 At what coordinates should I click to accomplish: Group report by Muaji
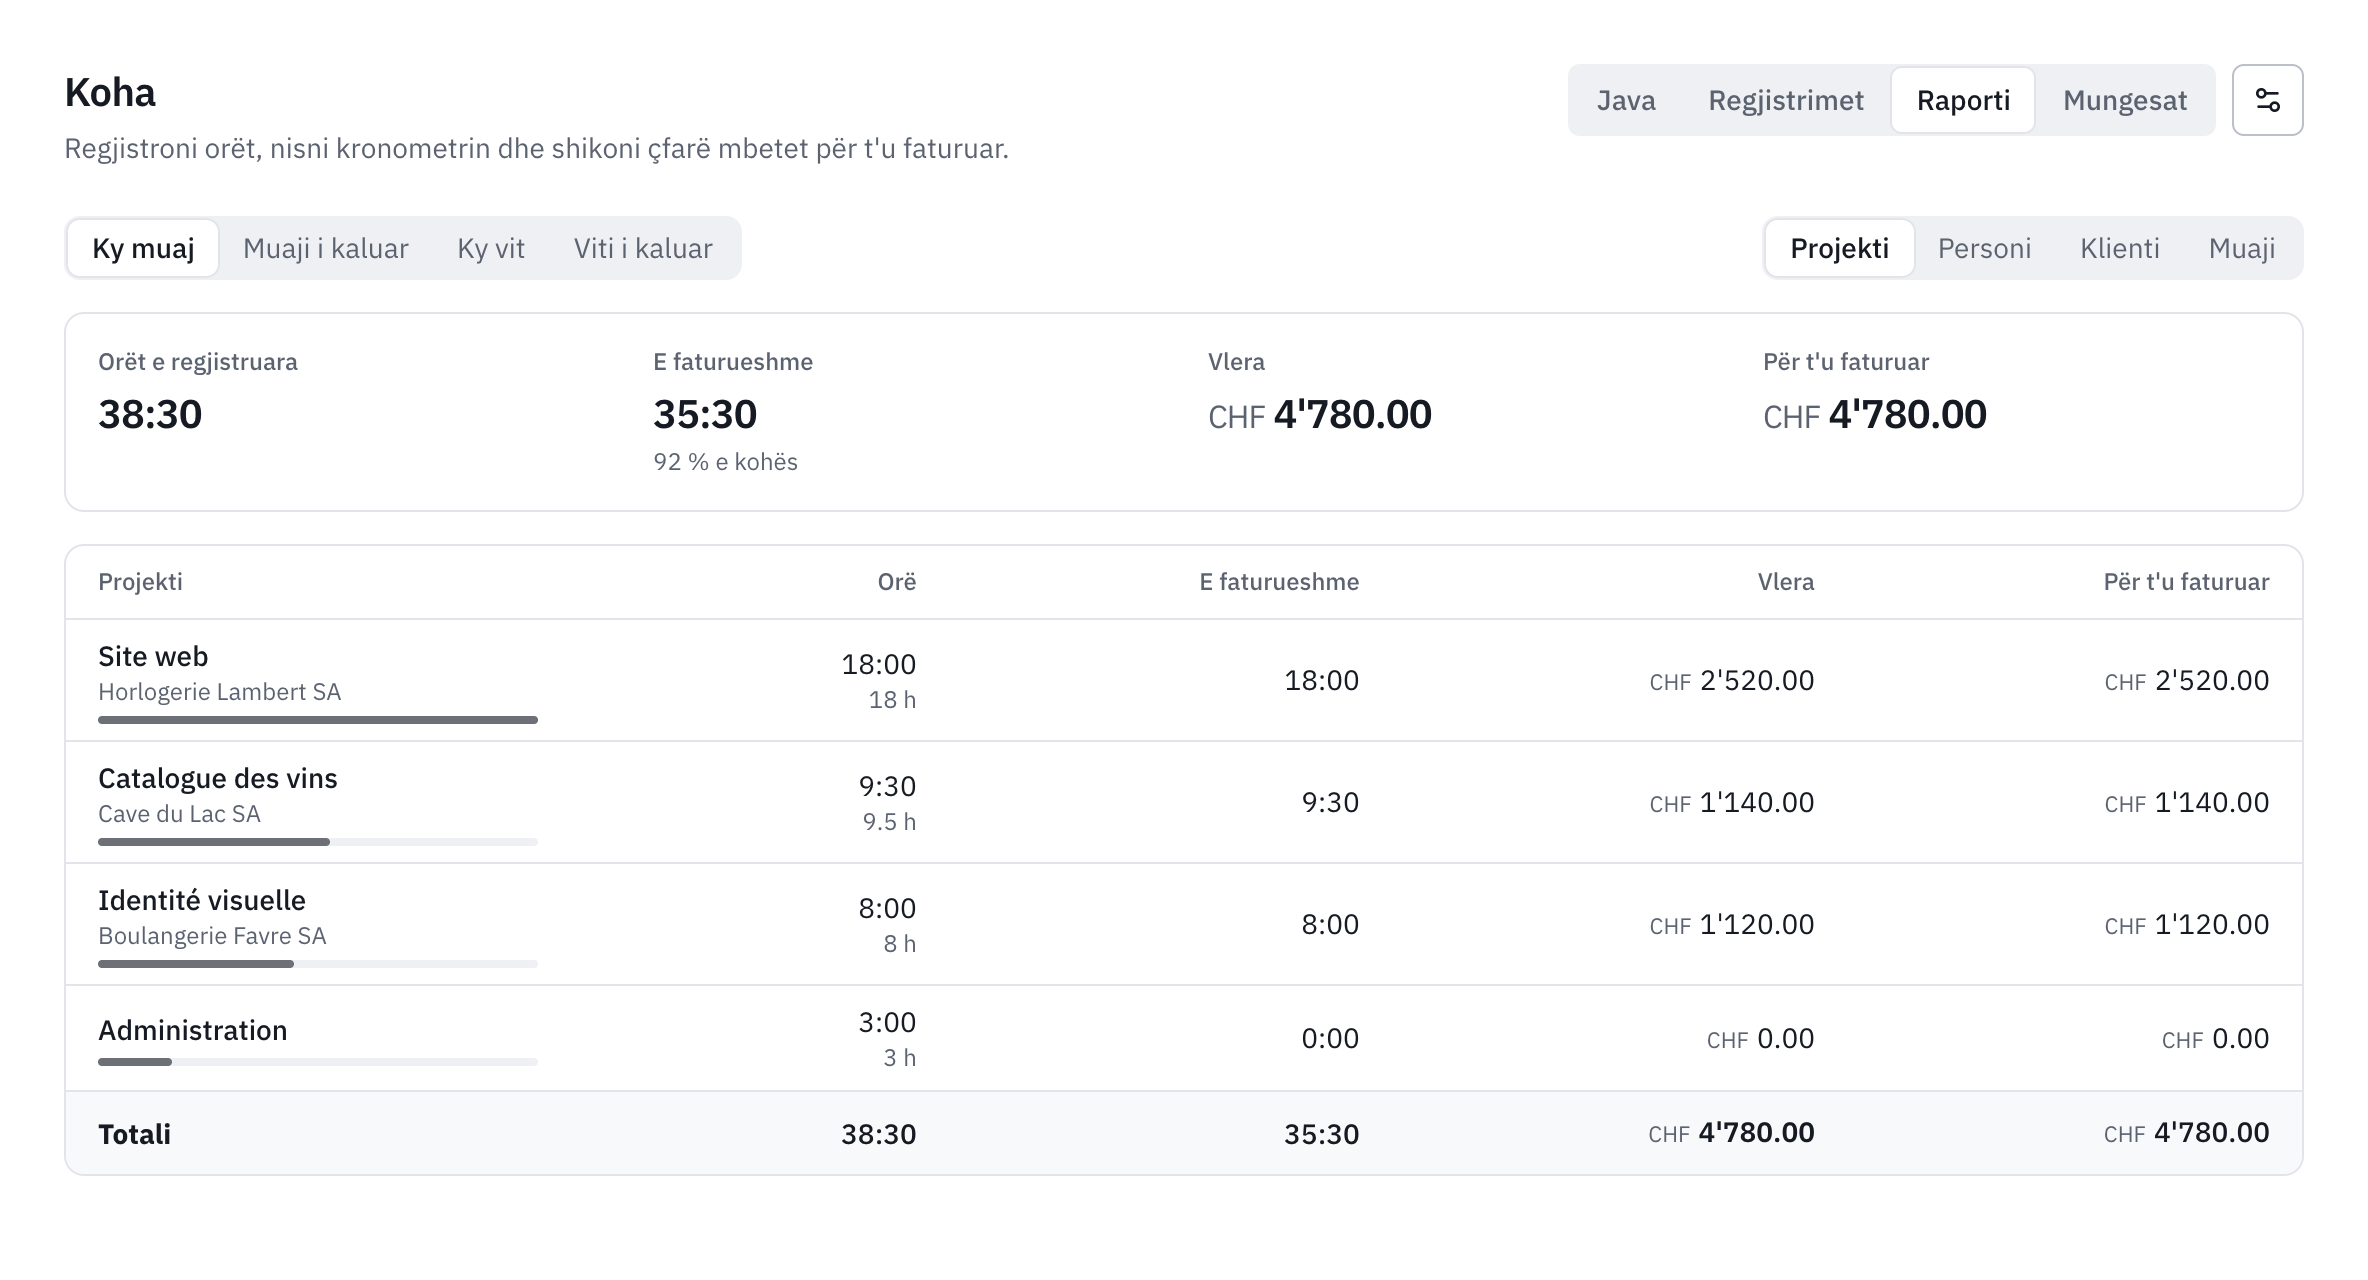(x=2241, y=248)
